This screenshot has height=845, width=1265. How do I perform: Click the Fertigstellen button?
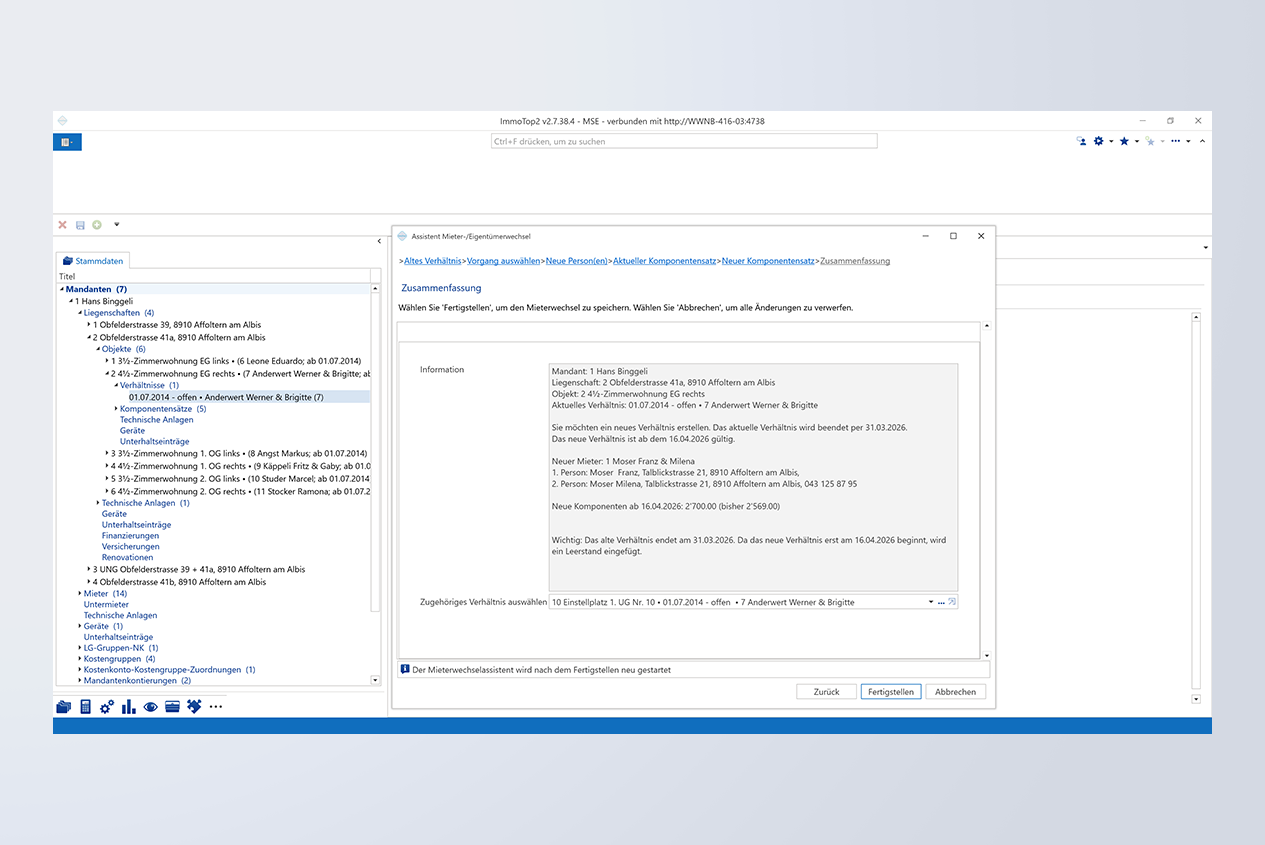(x=890, y=691)
